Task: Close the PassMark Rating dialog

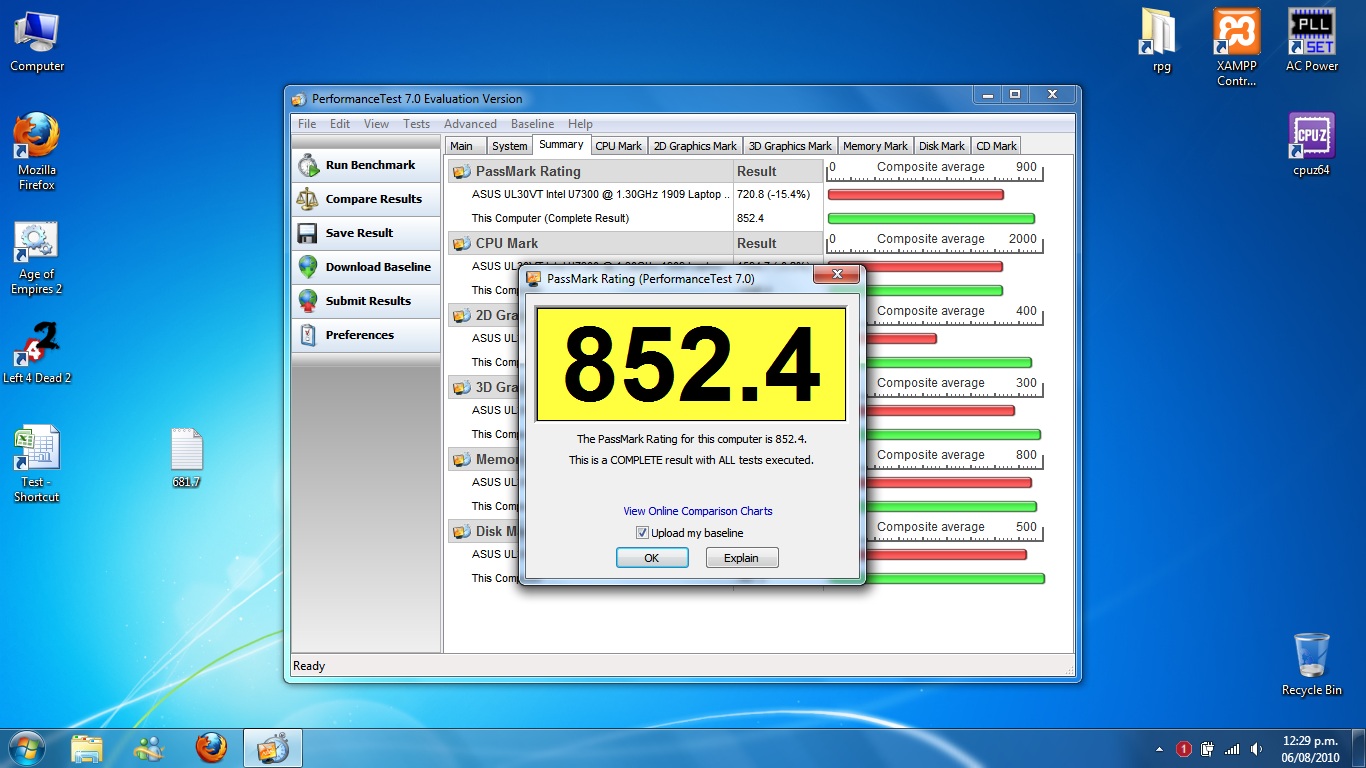Action: pyautogui.click(x=837, y=275)
